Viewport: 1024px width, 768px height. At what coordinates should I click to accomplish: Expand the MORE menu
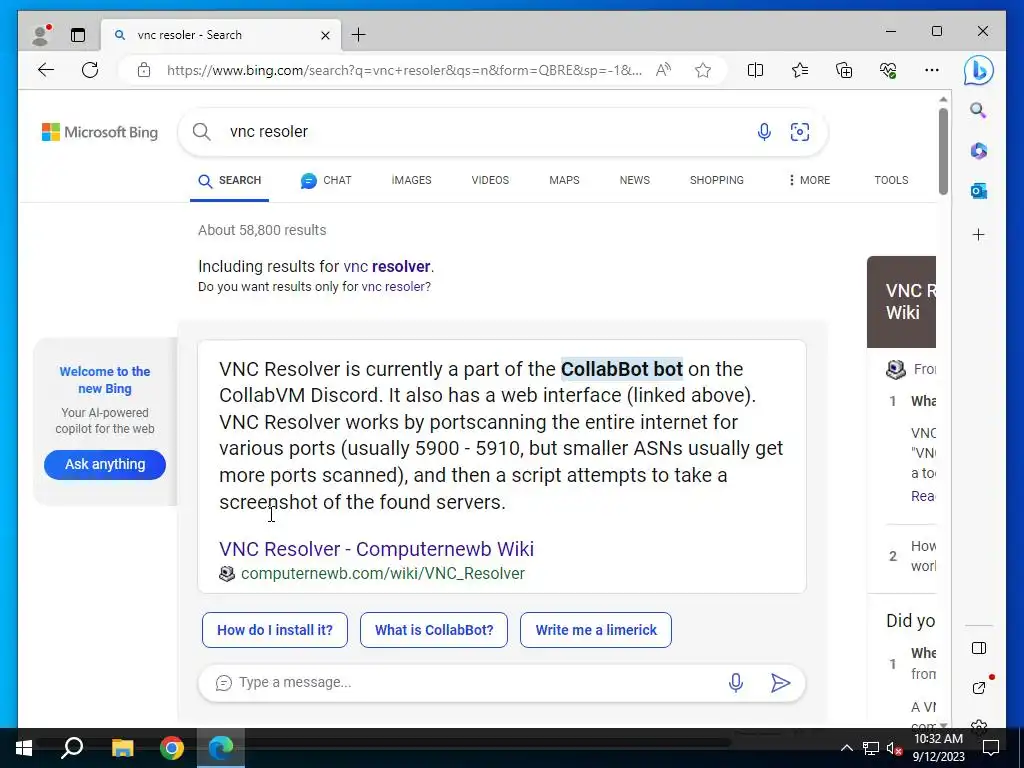pyautogui.click(x=809, y=180)
